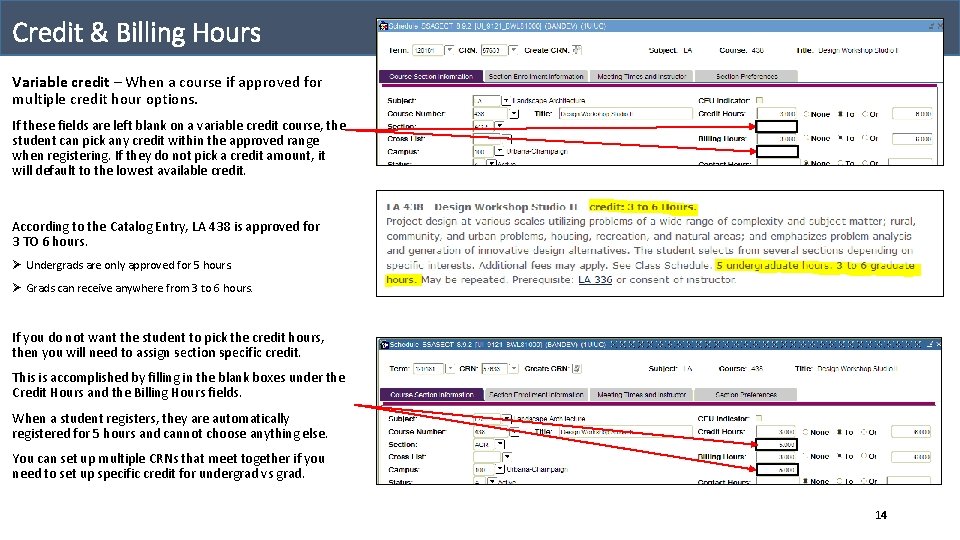Click 'Landscape Architecture' text in upper form
The image size is (960, 540).
click(549, 100)
